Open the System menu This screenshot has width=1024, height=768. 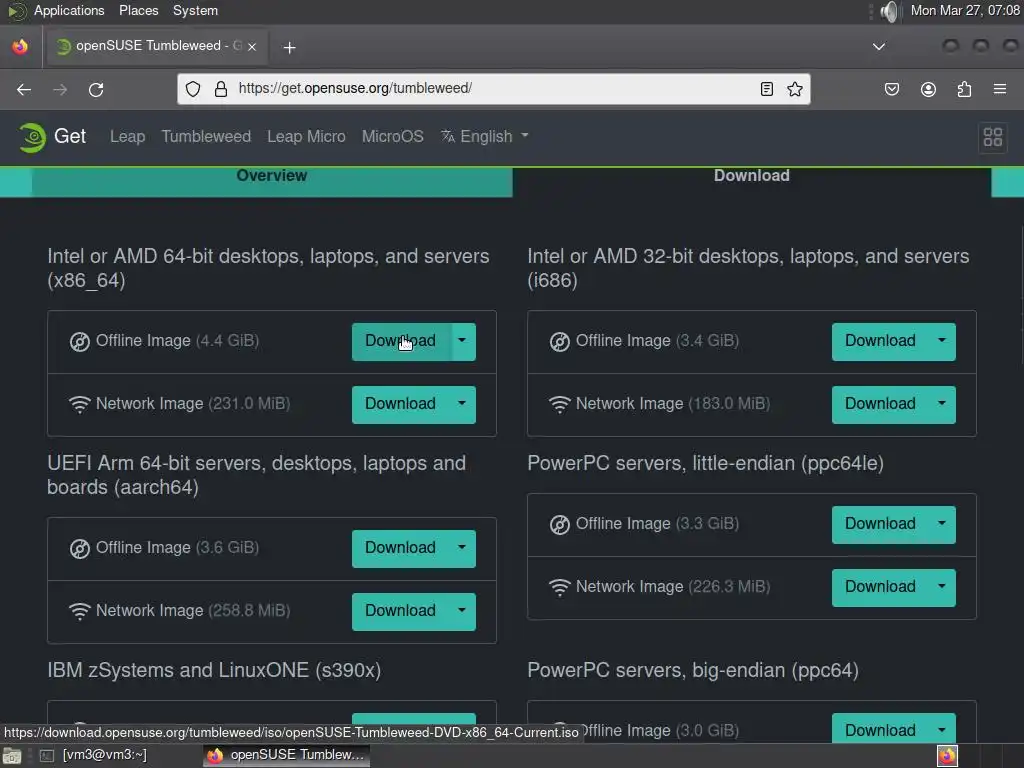(195, 10)
